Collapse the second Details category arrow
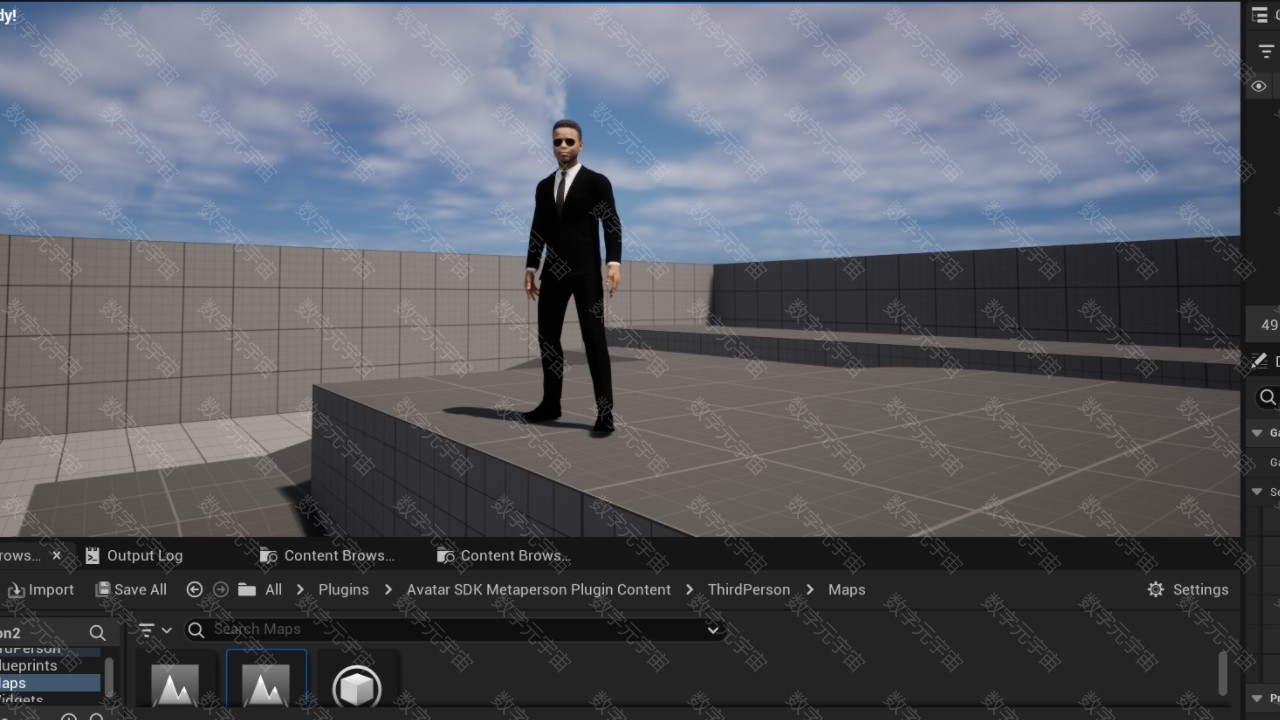Viewport: 1280px width, 720px height. (1257, 492)
